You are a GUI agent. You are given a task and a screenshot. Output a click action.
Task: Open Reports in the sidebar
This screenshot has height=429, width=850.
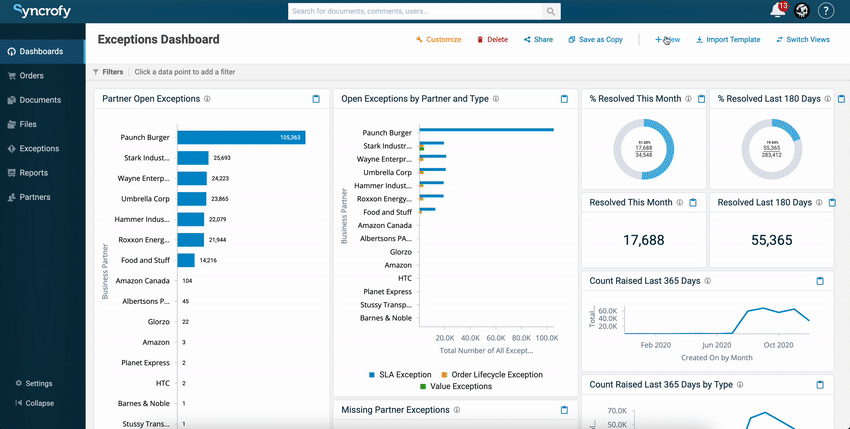click(x=42, y=173)
